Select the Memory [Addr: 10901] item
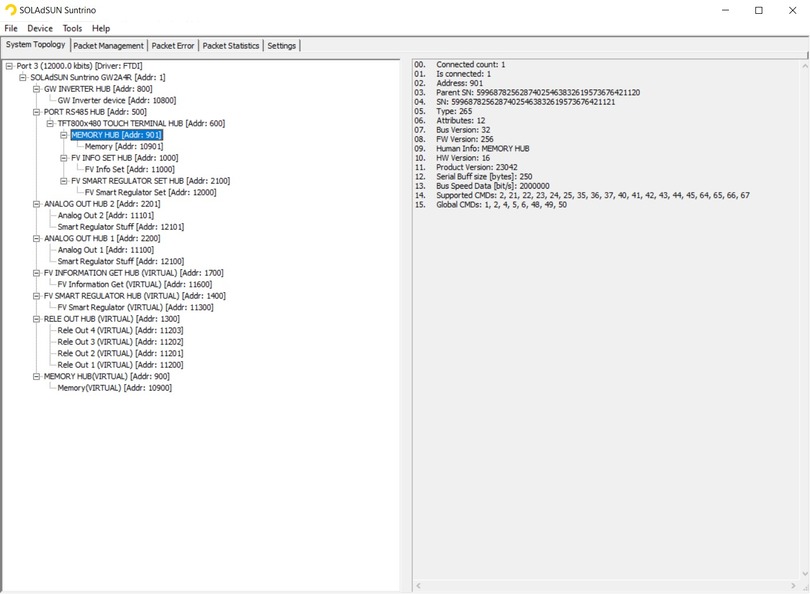810x594 pixels. 124,146
